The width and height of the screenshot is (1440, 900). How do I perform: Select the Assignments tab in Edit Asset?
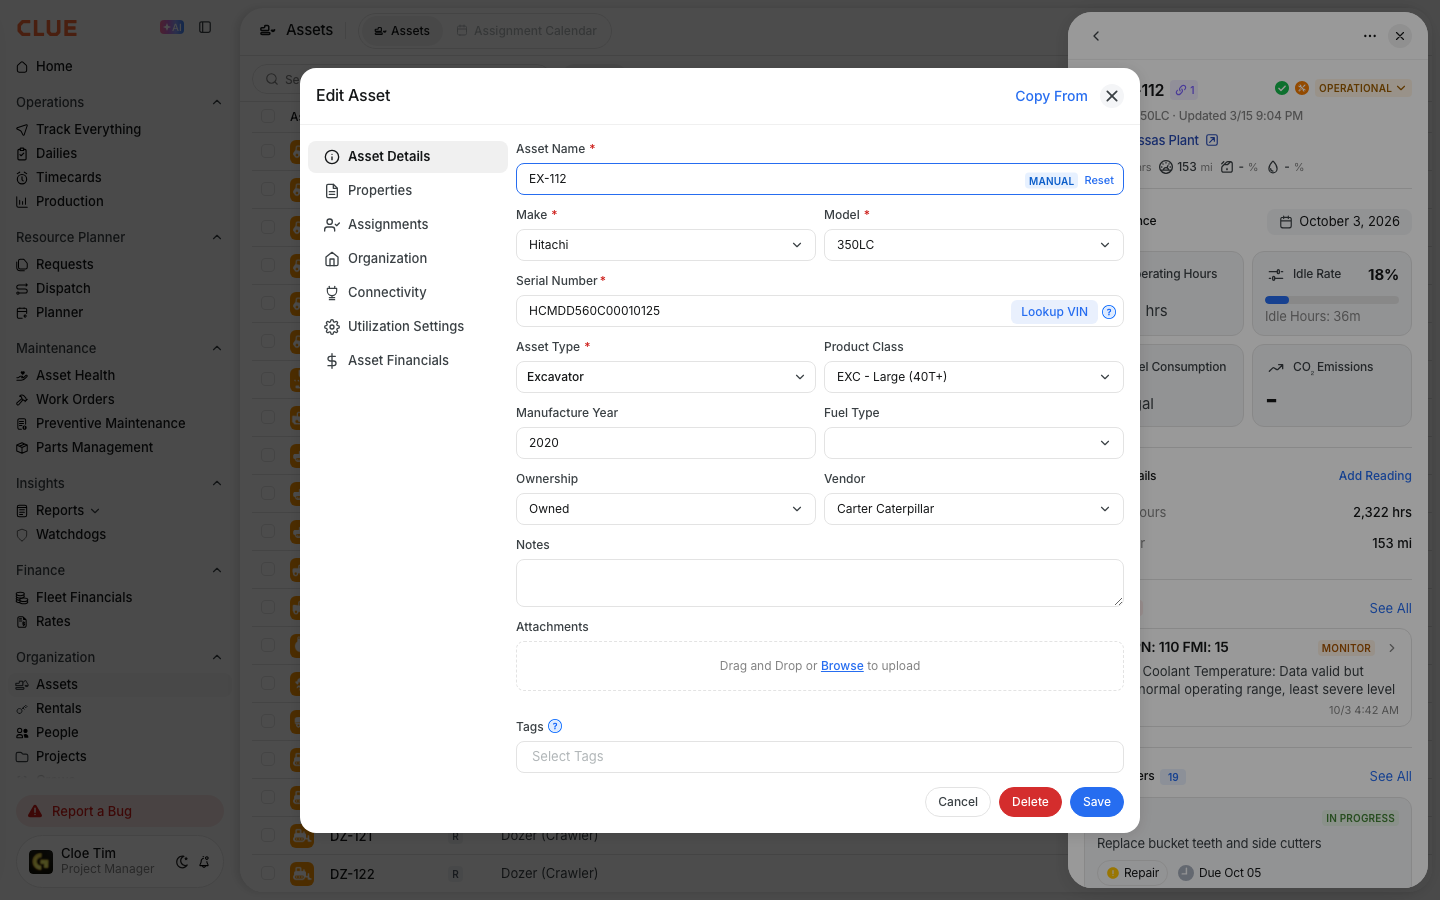[408, 225]
